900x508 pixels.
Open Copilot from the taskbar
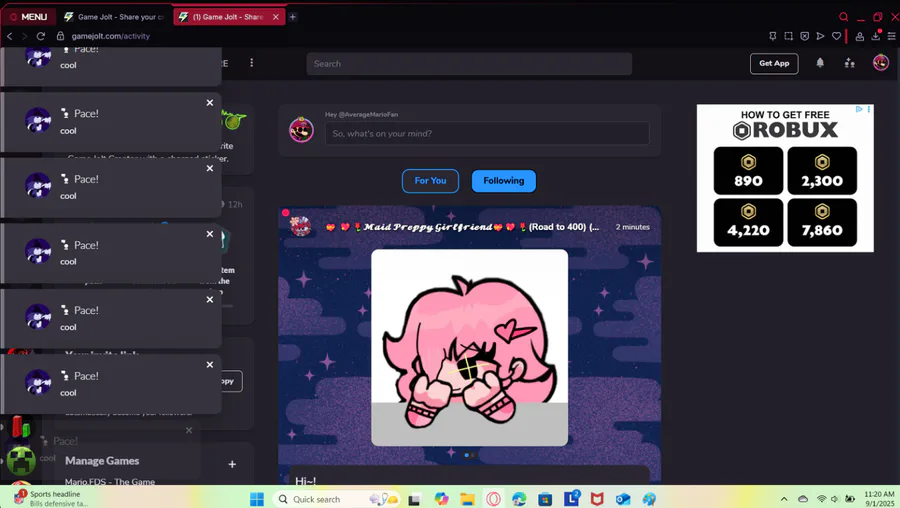(x=441, y=499)
